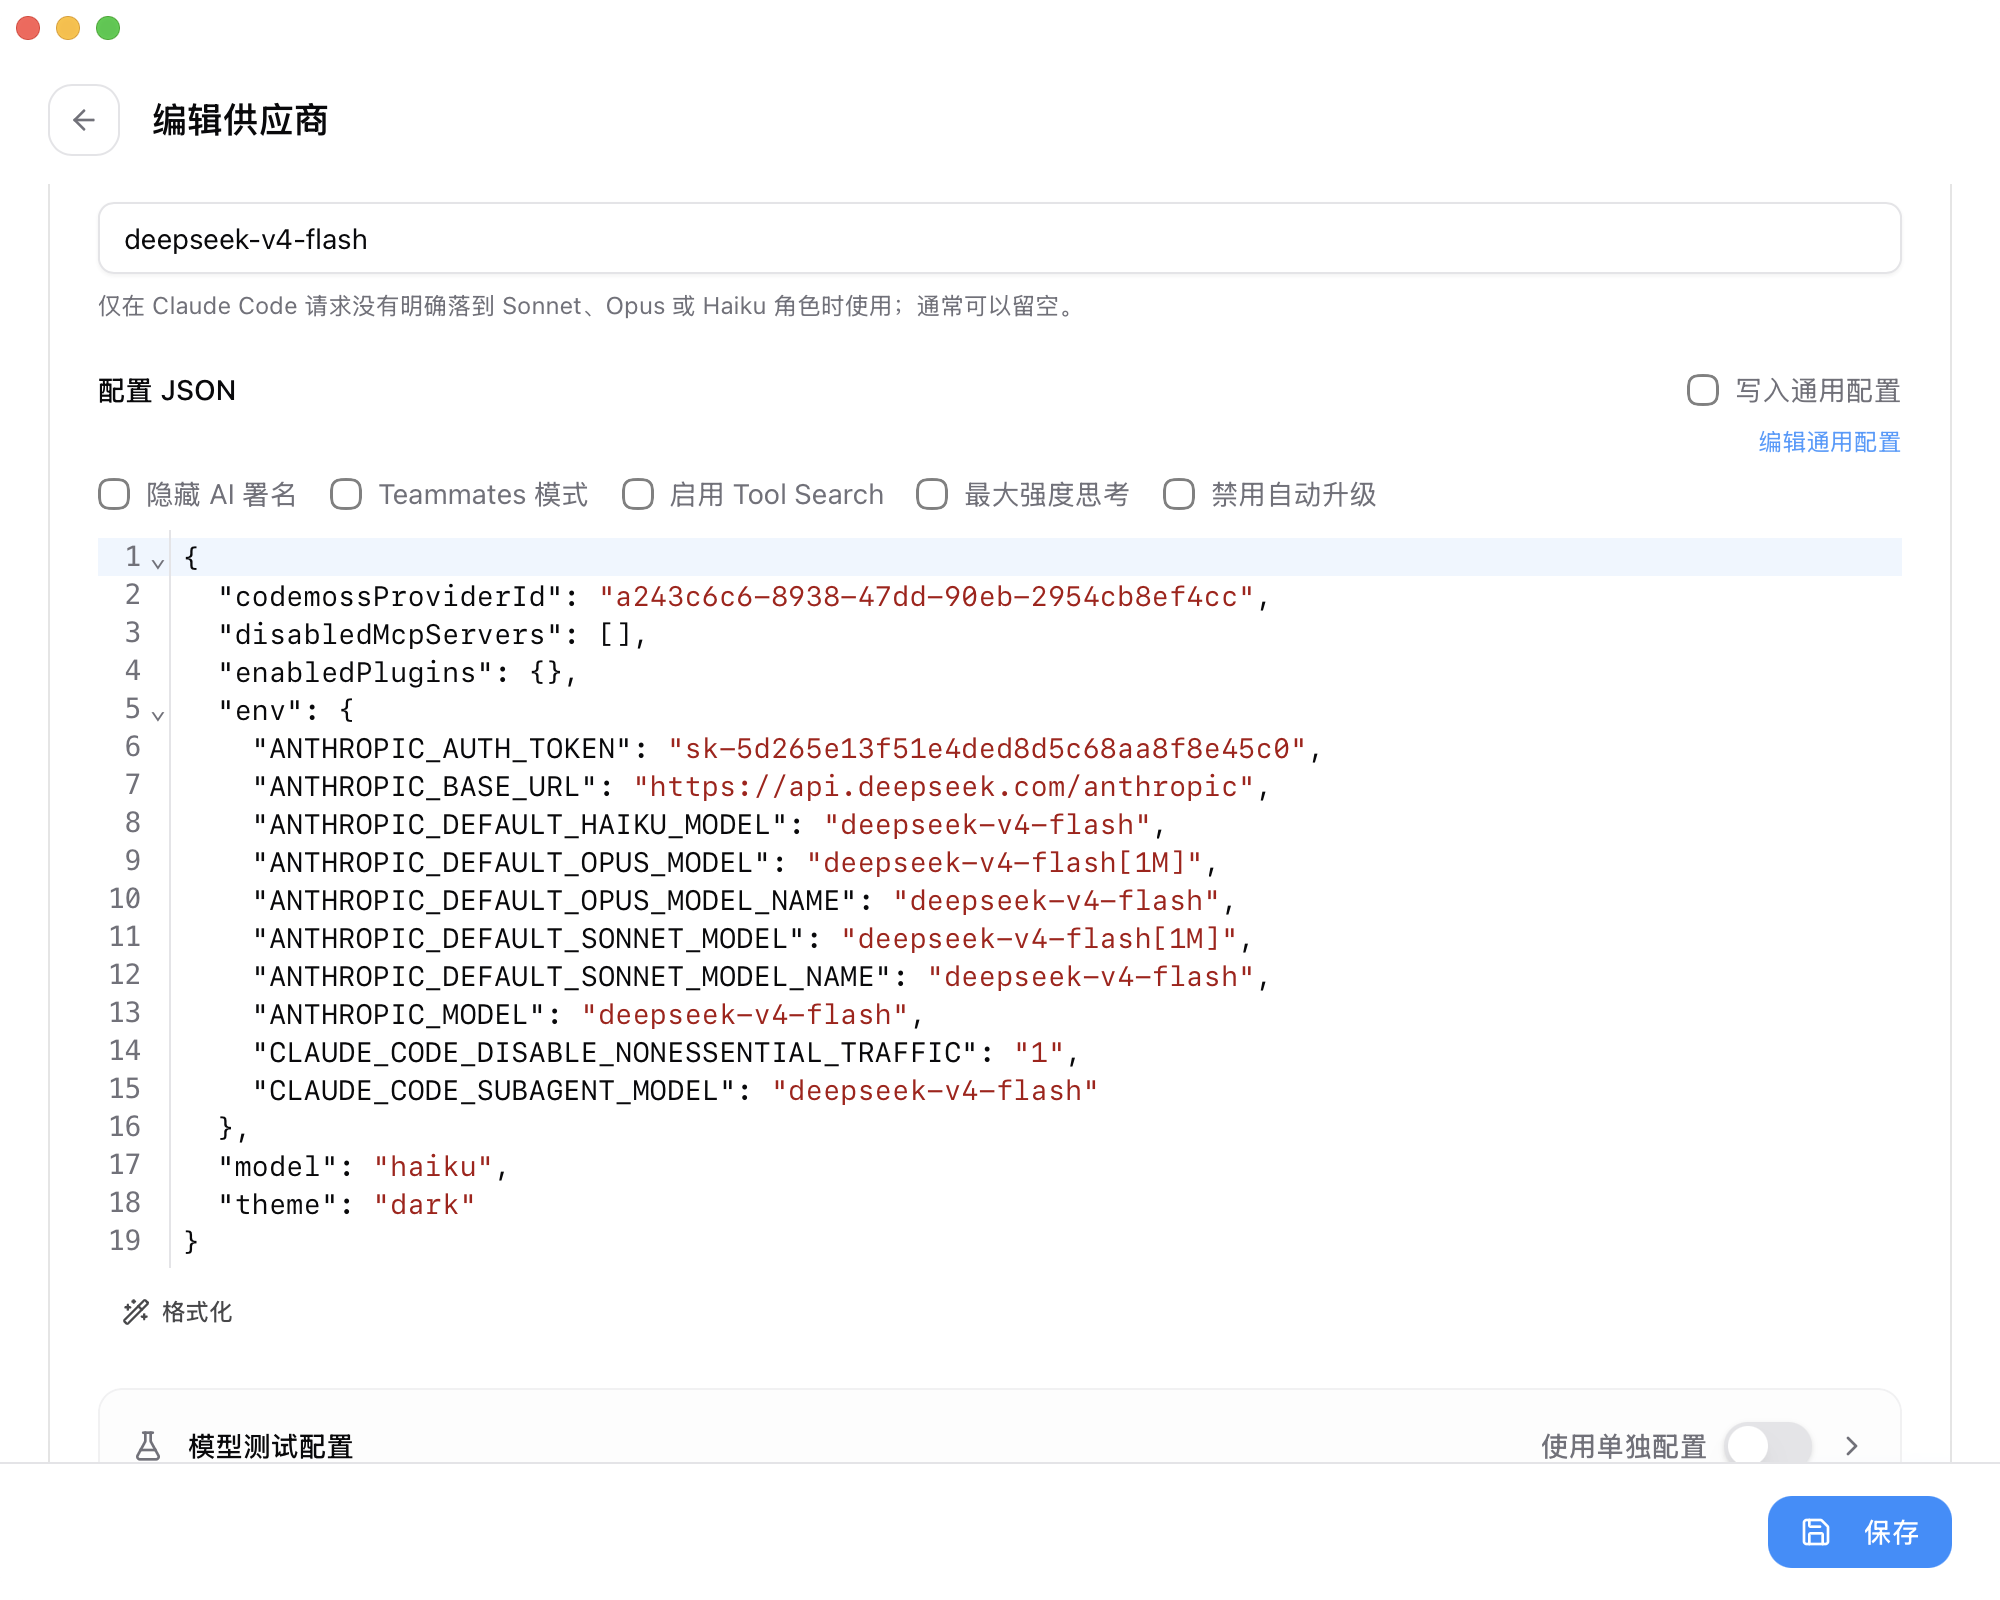Click the flask icon beside 模型测试配置

tap(148, 1446)
